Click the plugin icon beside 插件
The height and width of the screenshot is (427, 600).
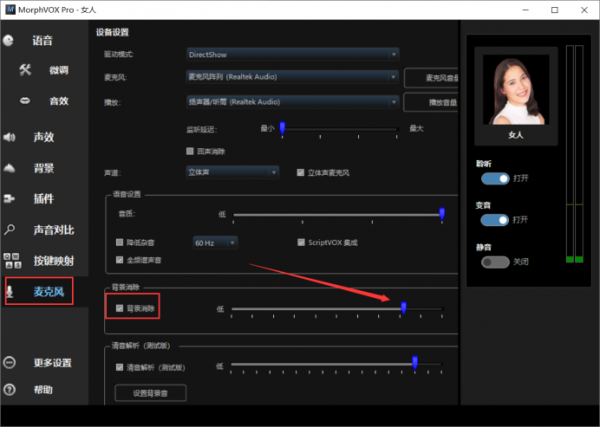coord(9,199)
